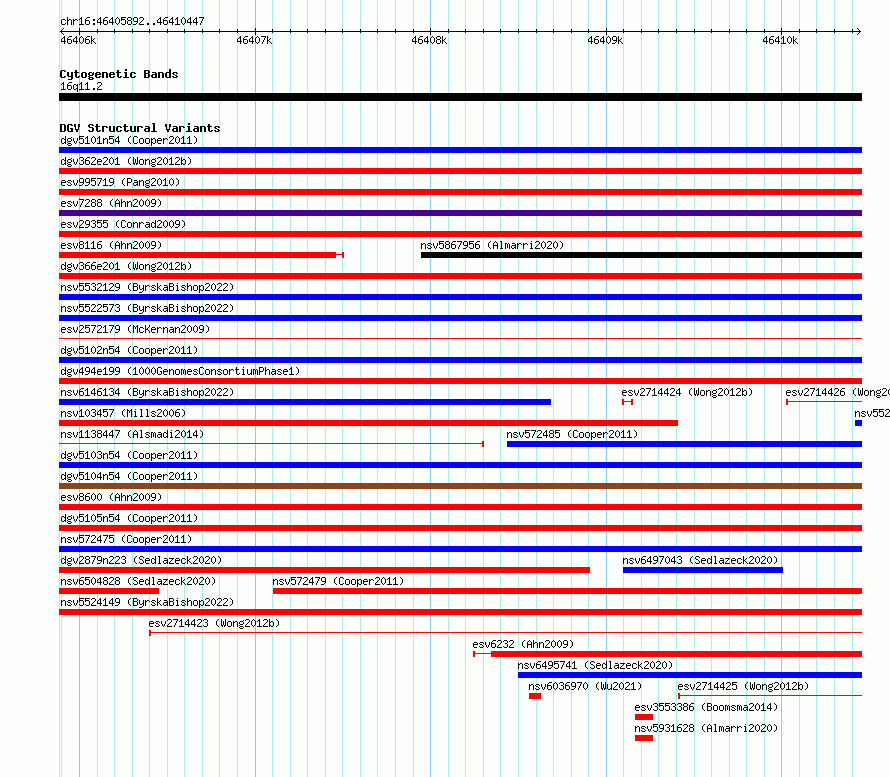Viewport: 890px width, 777px height.
Task: Click the brown dgv5104n54 variant bar
Action: point(460,486)
